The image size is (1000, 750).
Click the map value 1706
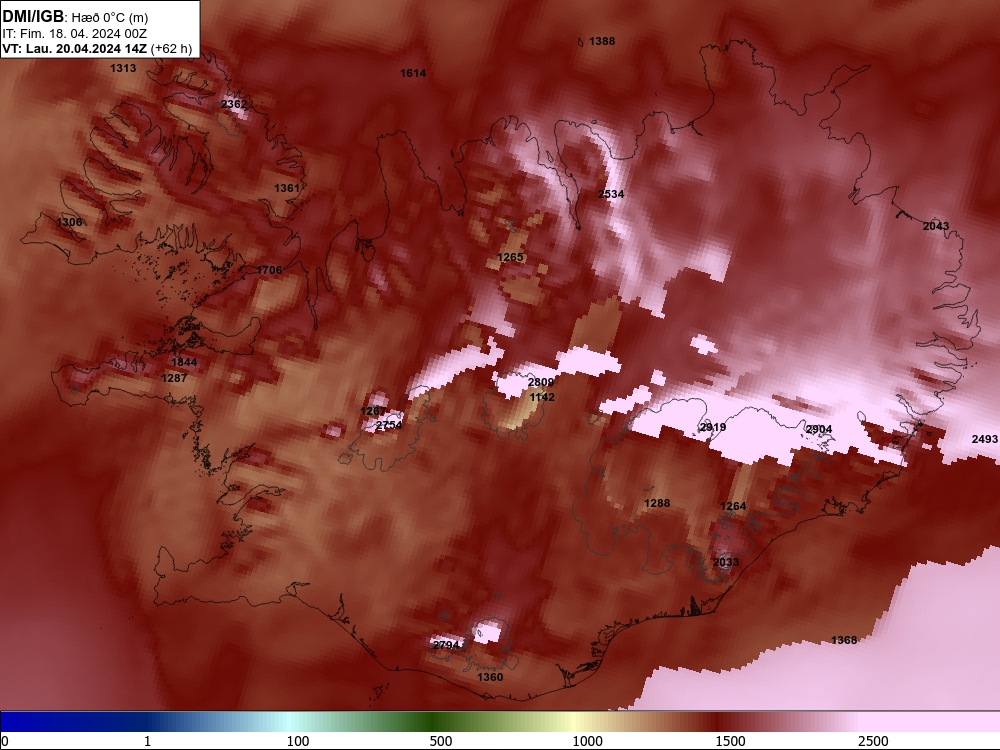pos(269,270)
